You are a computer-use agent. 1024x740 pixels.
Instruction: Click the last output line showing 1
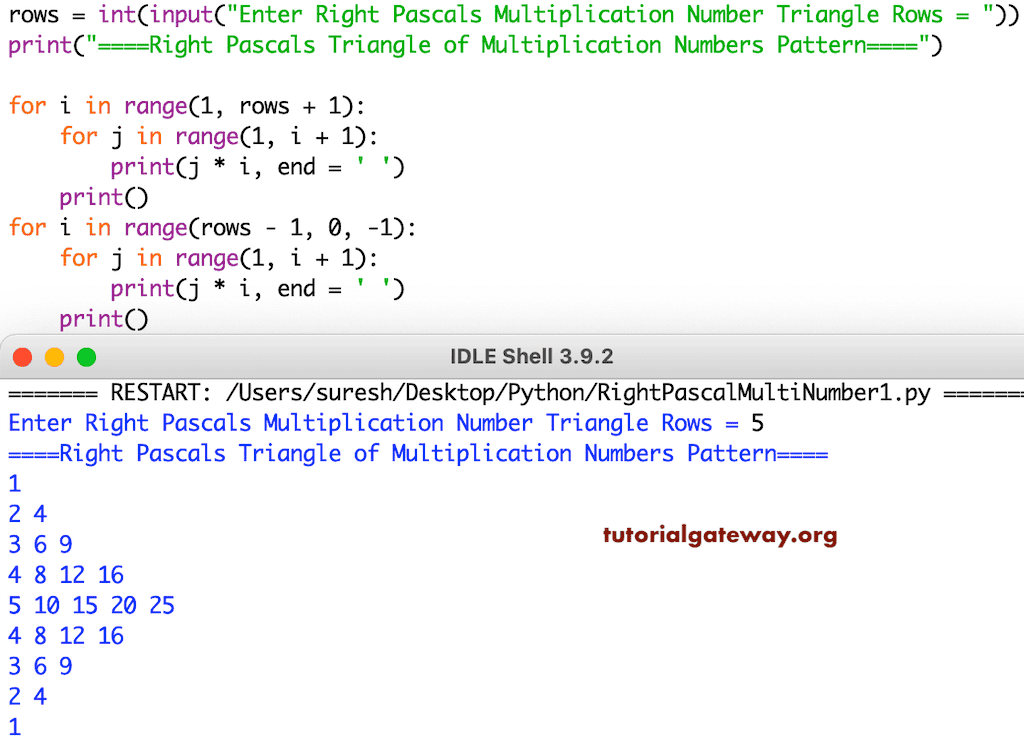point(14,726)
